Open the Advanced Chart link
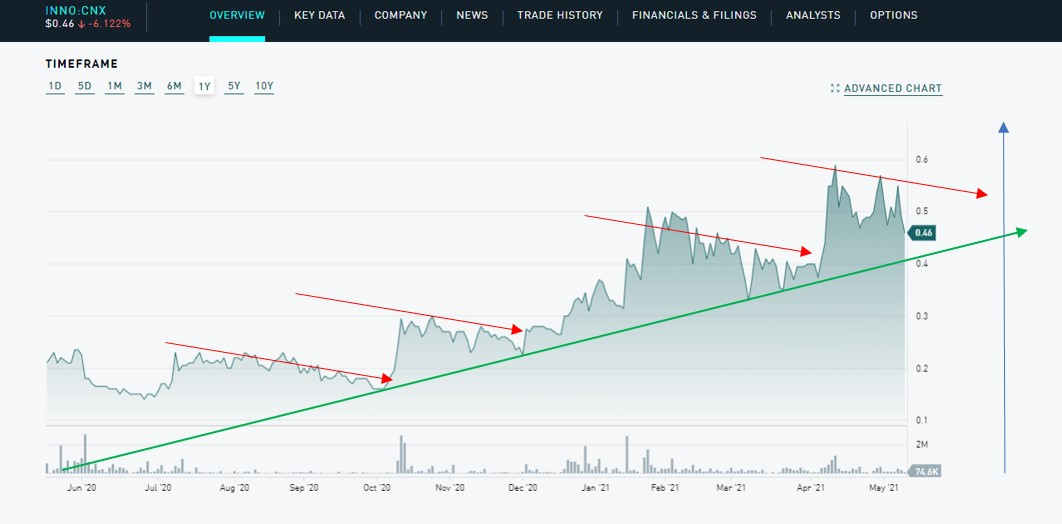 893,89
